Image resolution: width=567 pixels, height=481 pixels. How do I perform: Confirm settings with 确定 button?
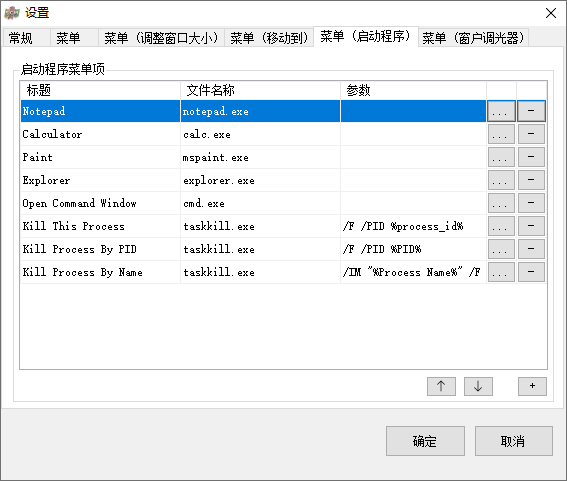(x=425, y=441)
